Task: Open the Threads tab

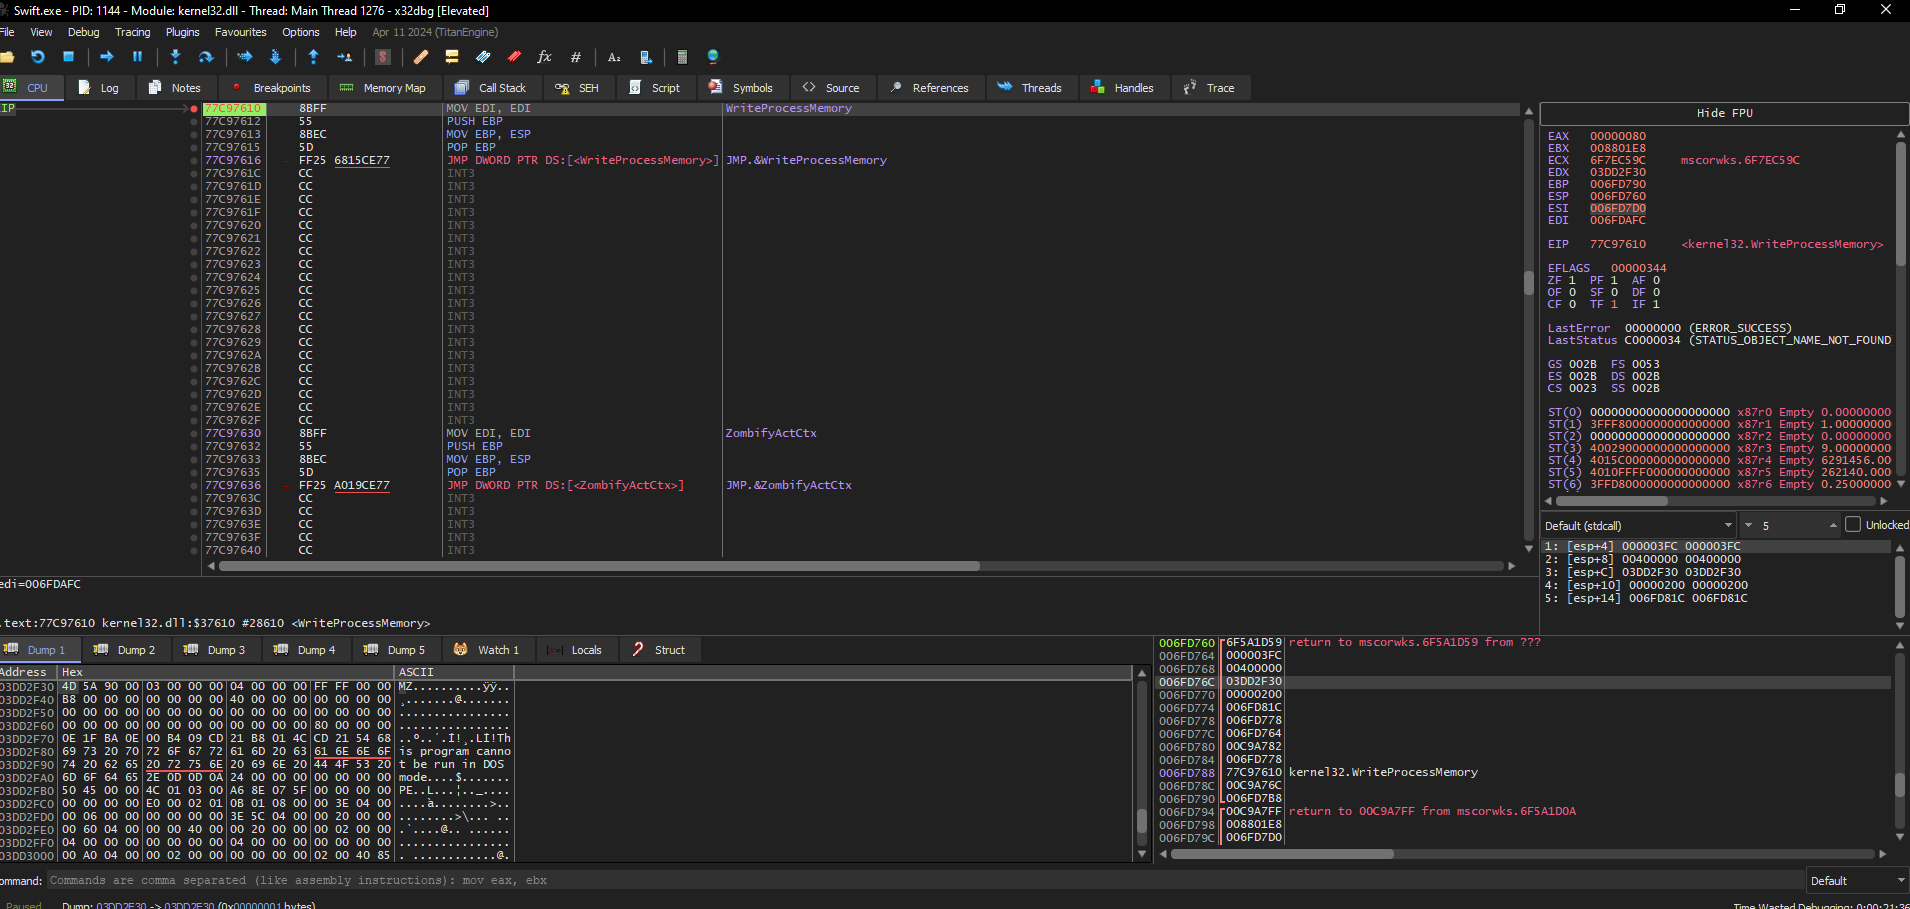Action: coord(1029,88)
